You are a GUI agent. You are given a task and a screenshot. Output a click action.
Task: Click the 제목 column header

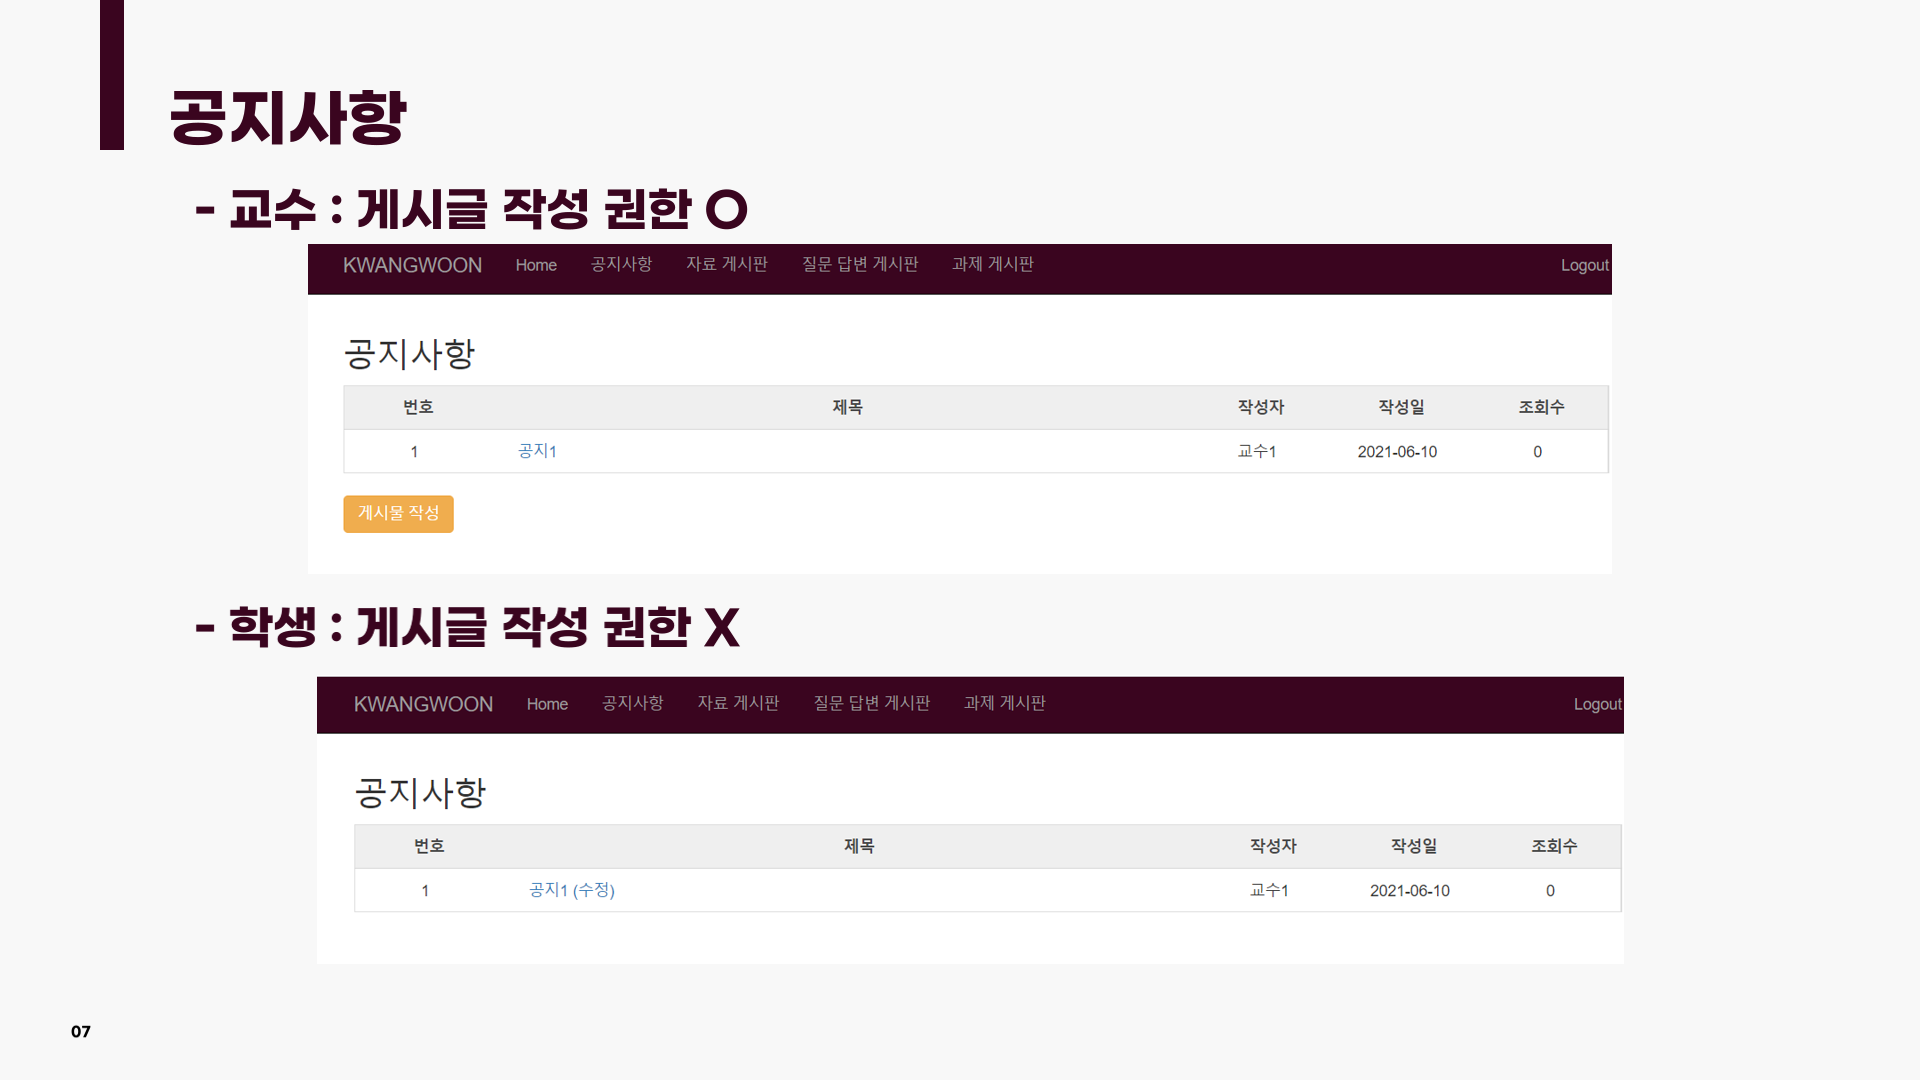point(847,407)
